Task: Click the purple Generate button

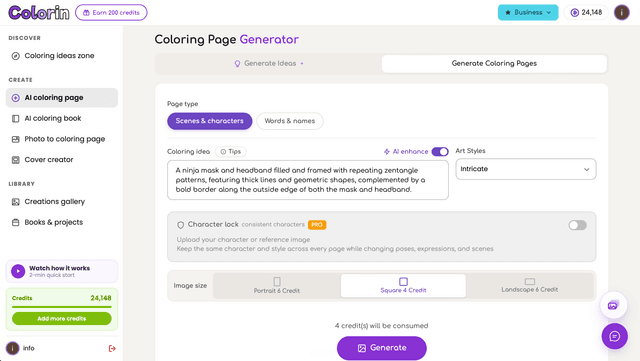Action: coord(382,348)
